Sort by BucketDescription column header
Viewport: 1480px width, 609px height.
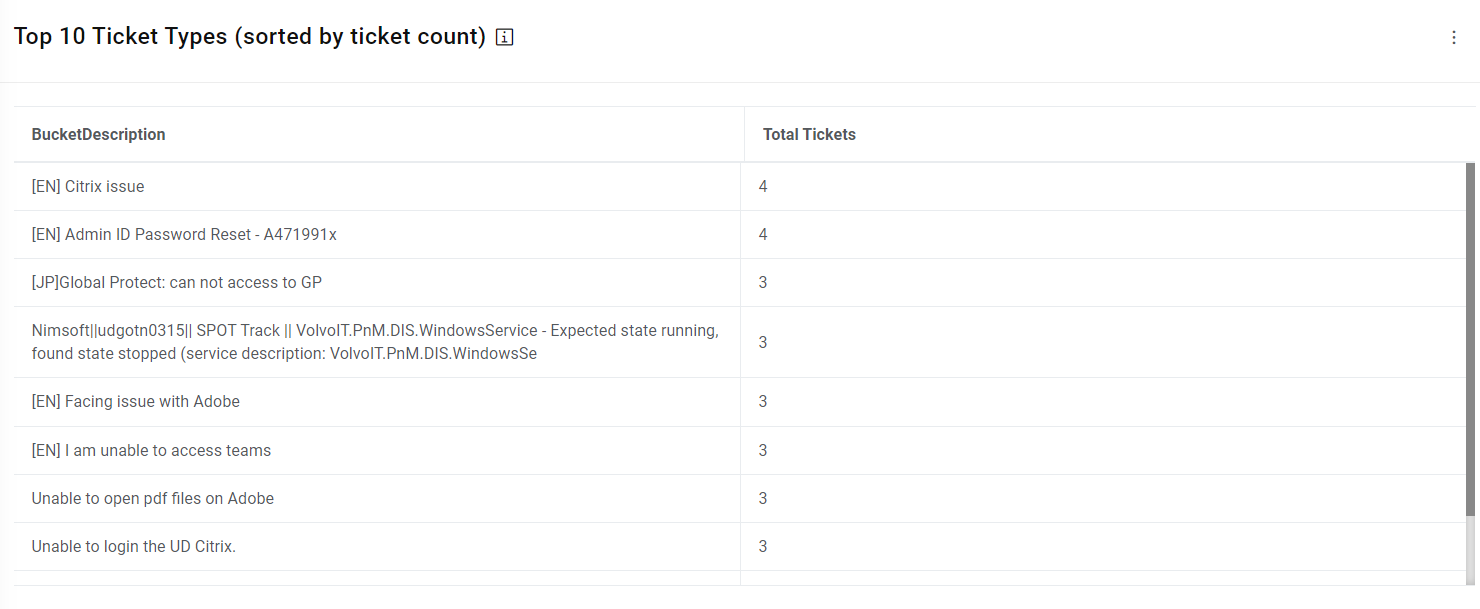pos(99,135)
